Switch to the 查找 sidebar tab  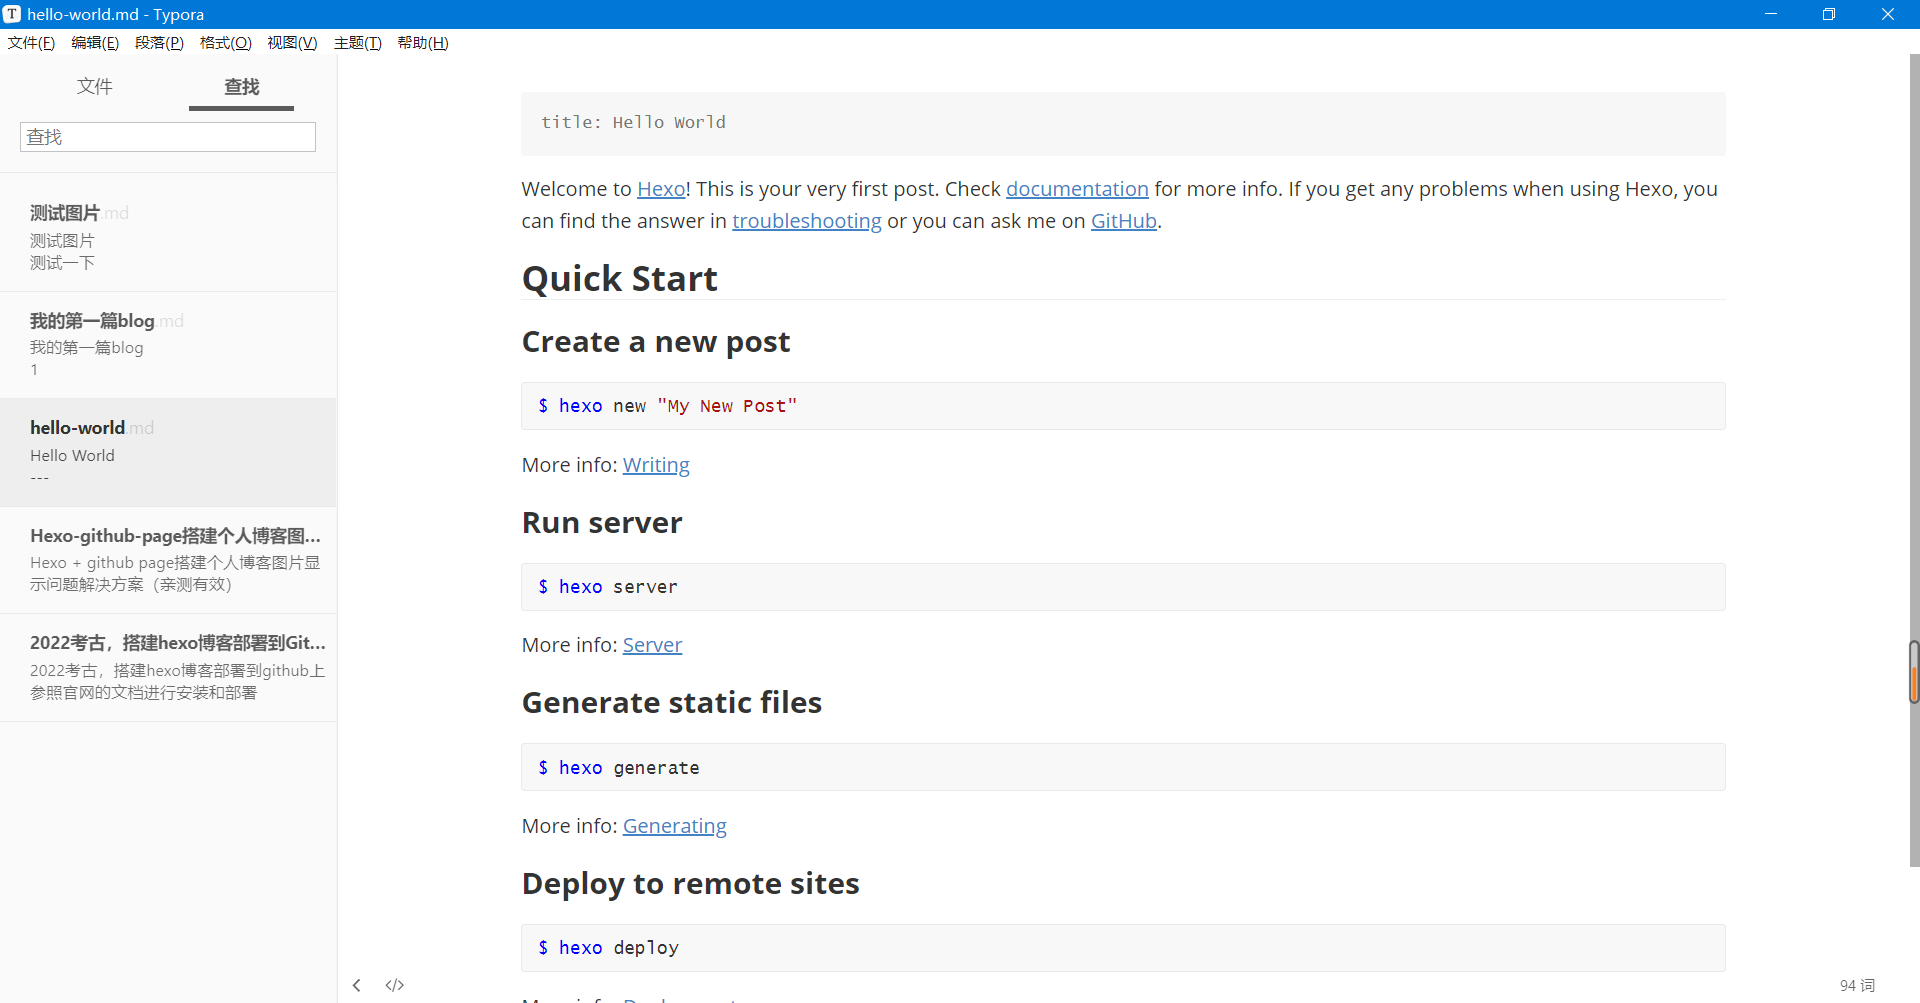[x=241, y=87]
